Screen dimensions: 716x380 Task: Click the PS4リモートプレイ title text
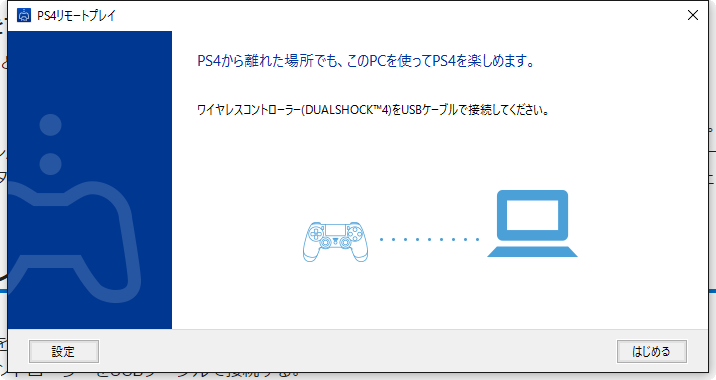coord(76,16)
